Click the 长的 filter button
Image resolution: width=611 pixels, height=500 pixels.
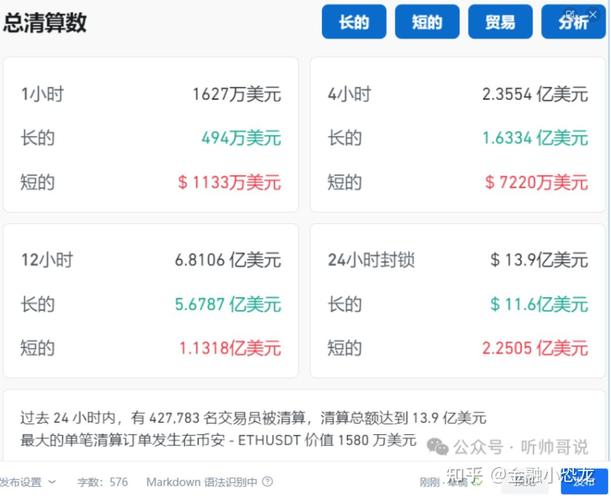[x=354, y=22]
